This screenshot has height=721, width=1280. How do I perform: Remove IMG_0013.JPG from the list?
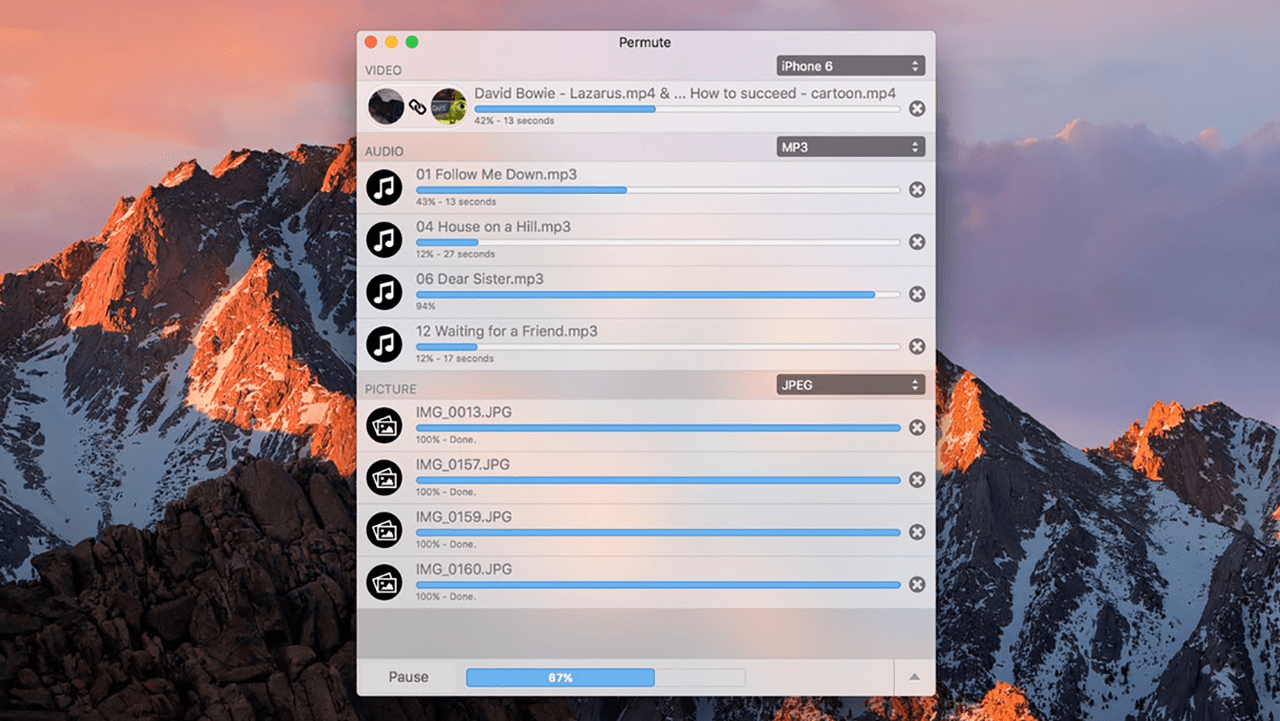[x=917, y=428]
